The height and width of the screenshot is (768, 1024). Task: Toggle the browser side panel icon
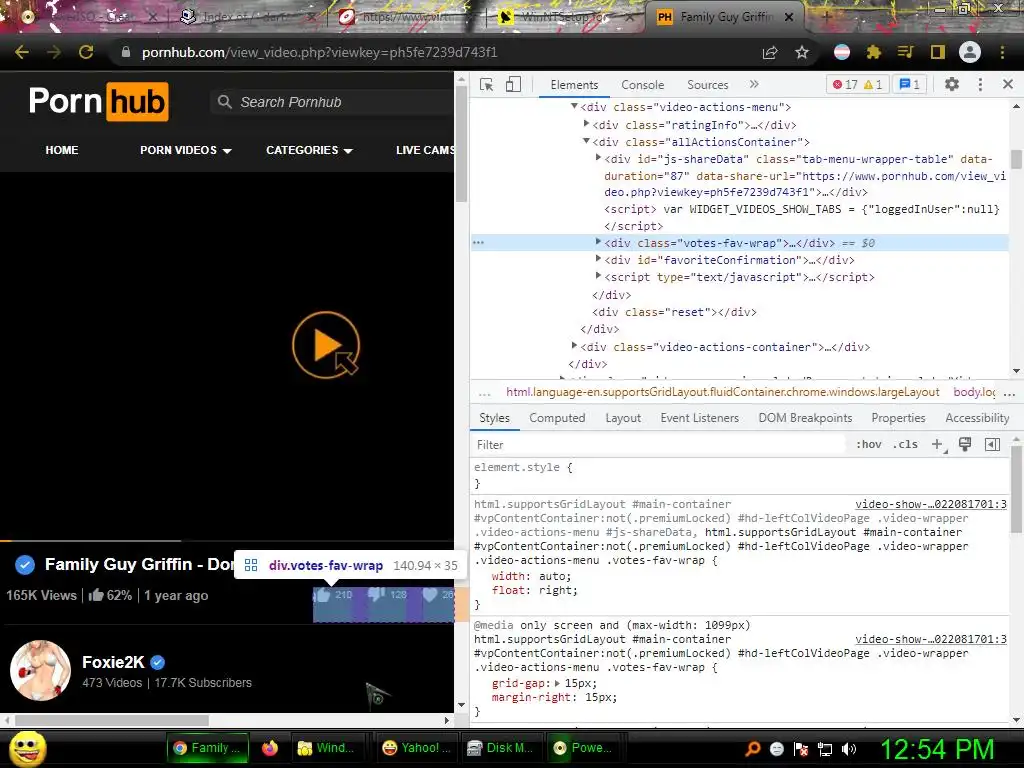(x=938, y=52)
